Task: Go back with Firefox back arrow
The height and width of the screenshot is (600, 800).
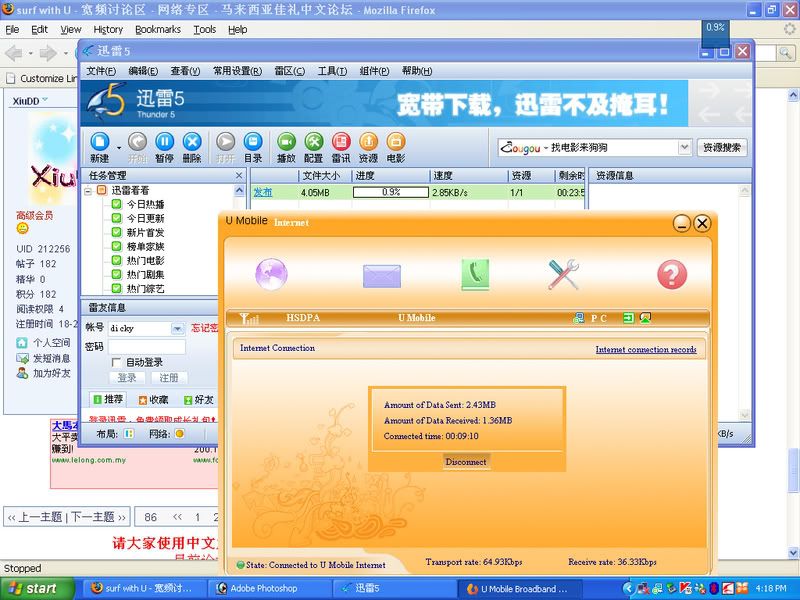Action: [14, 53]
